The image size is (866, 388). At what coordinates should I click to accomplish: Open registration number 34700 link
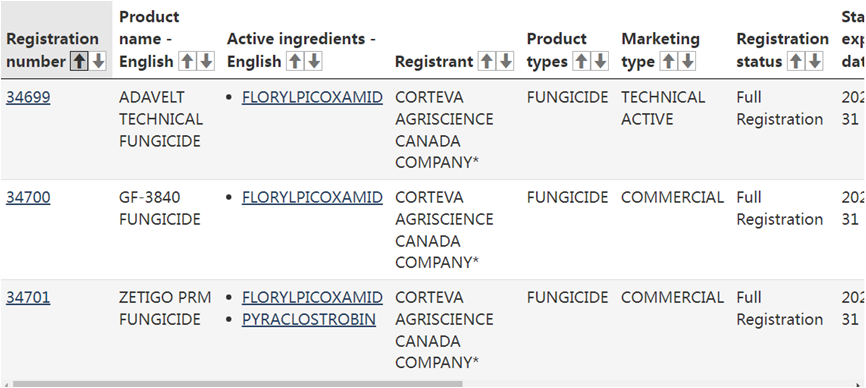28,198
